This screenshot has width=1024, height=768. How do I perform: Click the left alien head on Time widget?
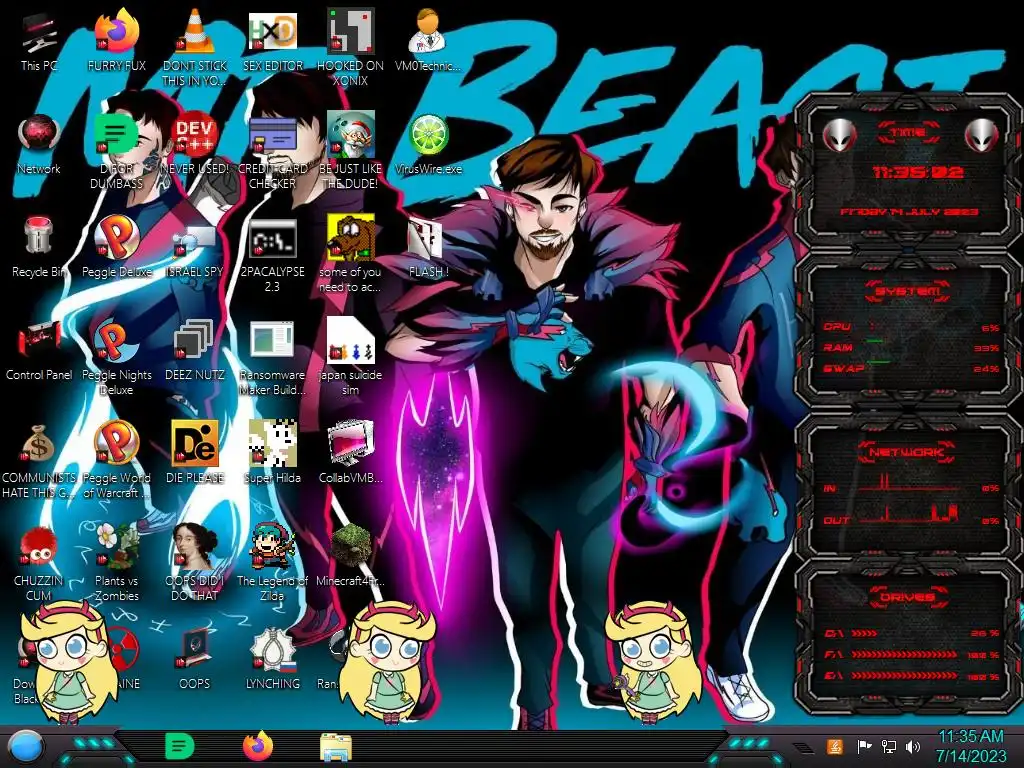click(839, 135)
